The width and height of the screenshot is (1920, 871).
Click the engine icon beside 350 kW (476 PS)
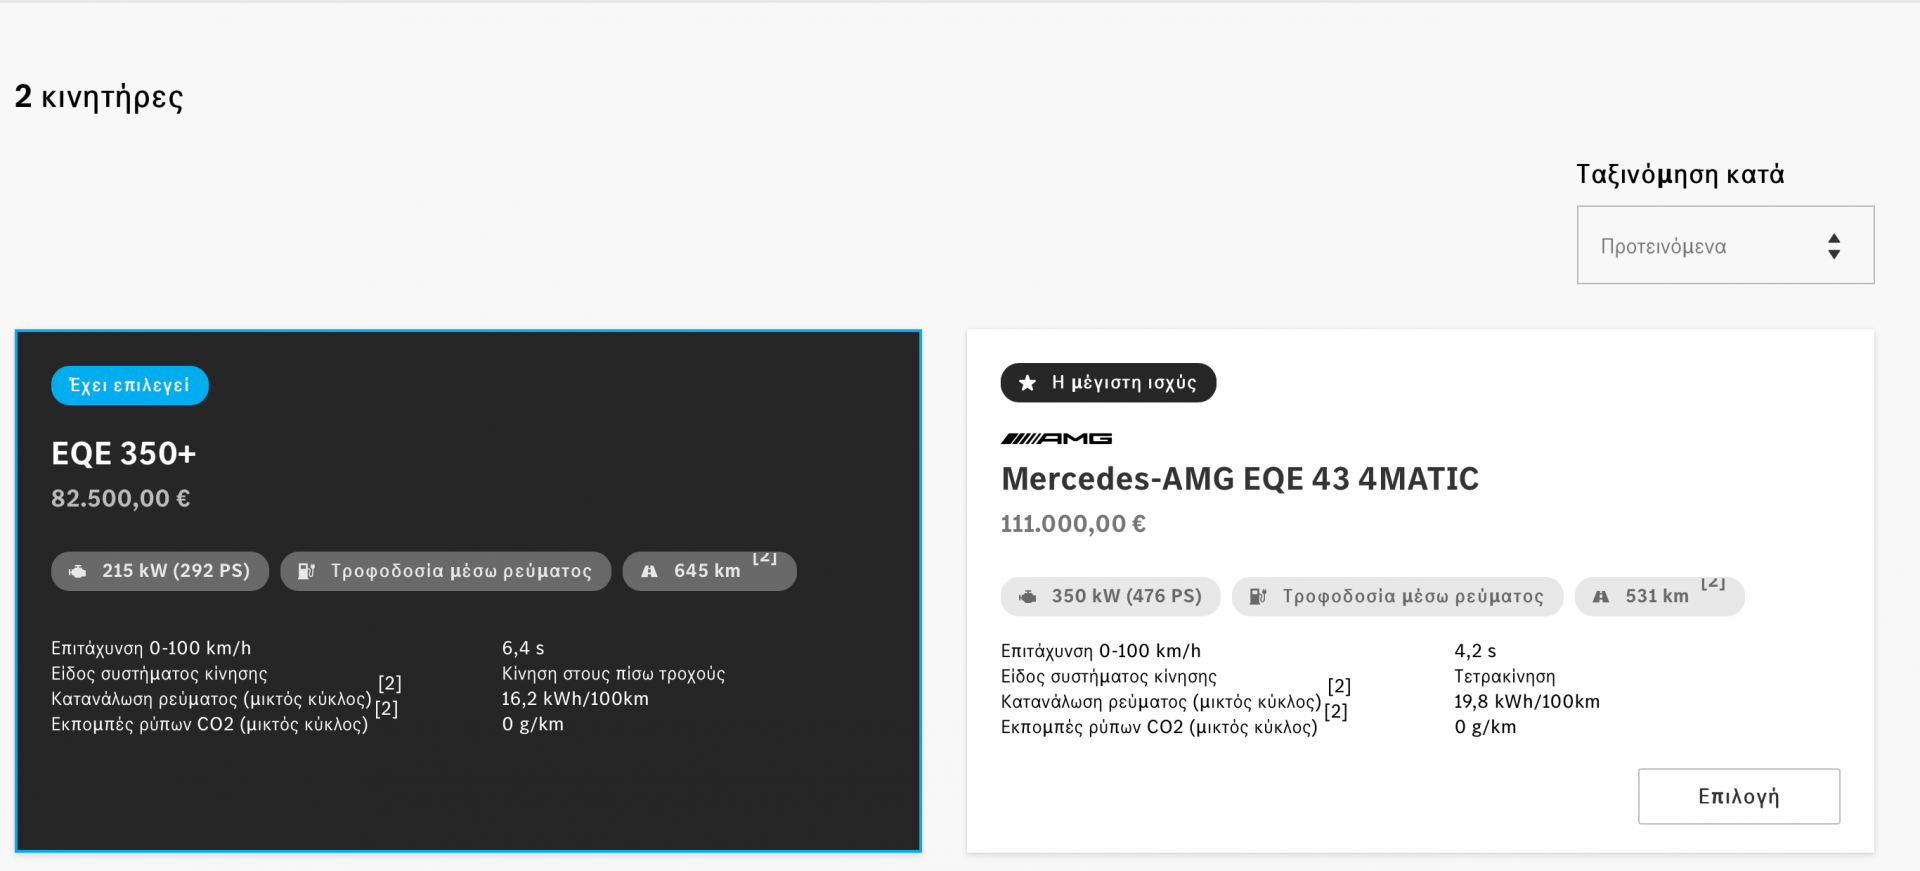point(1027,596)
